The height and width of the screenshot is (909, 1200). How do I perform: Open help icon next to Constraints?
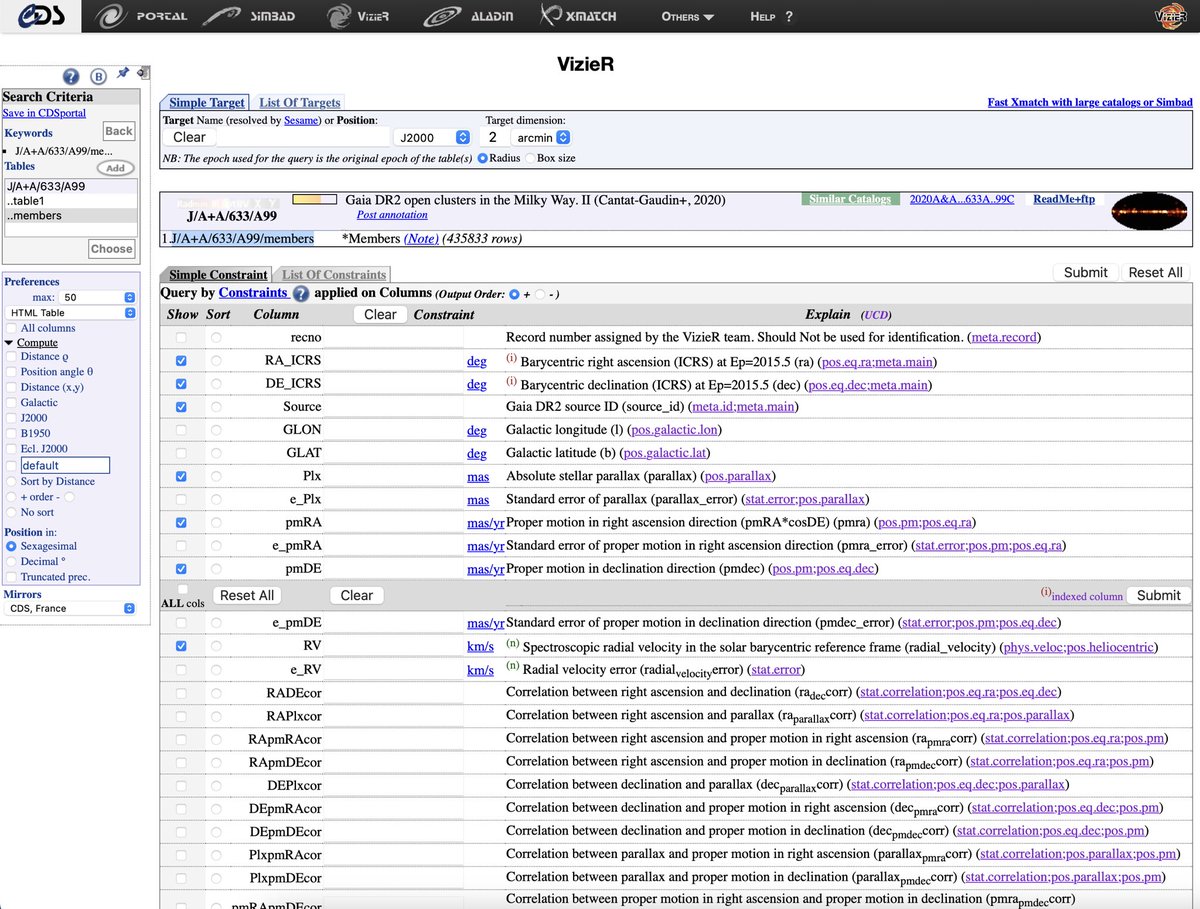(300, 293)
